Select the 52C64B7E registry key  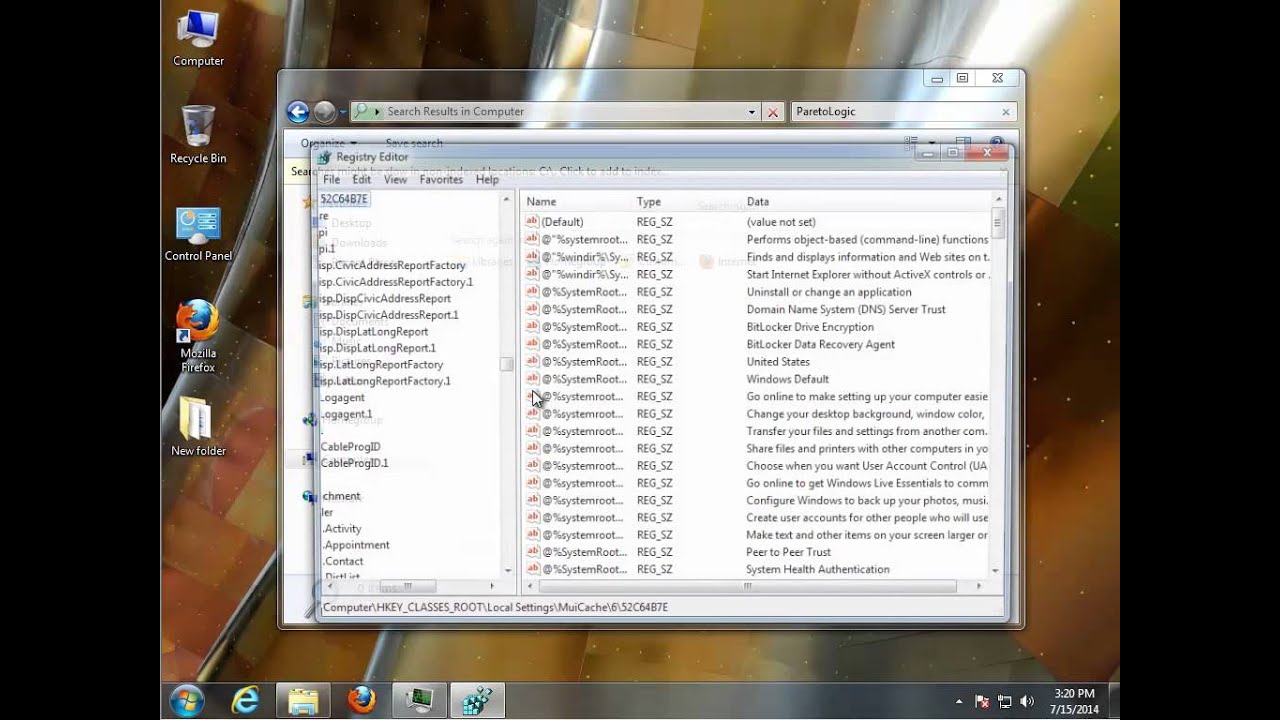coord(344,199)
